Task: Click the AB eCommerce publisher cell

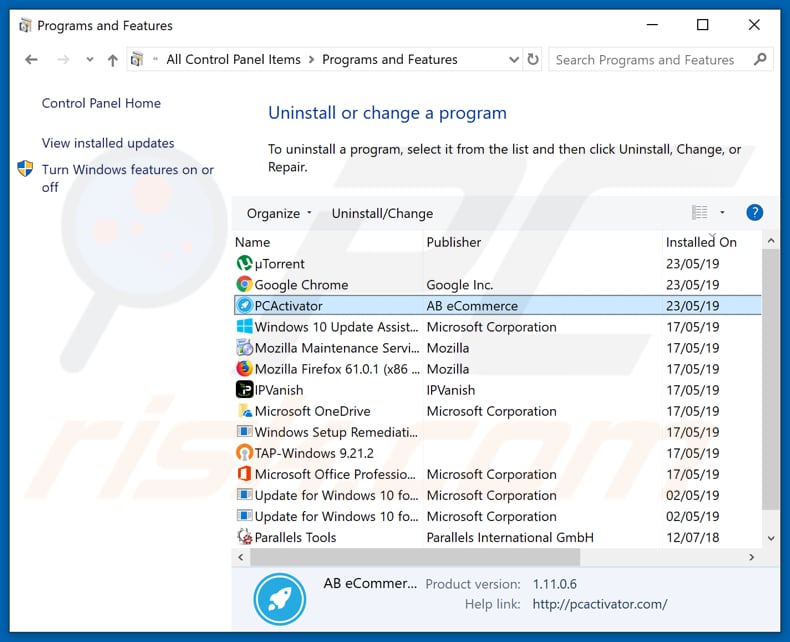Action: coord(472,306)
